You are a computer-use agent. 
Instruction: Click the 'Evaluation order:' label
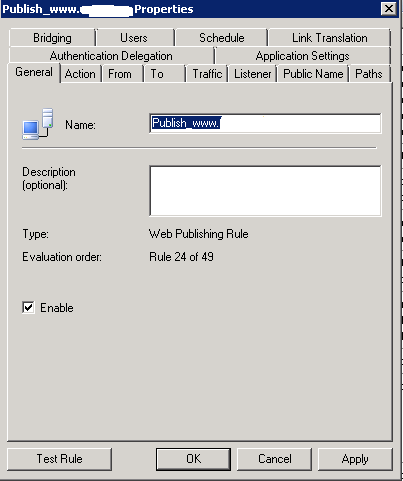[x=62, y=257]
